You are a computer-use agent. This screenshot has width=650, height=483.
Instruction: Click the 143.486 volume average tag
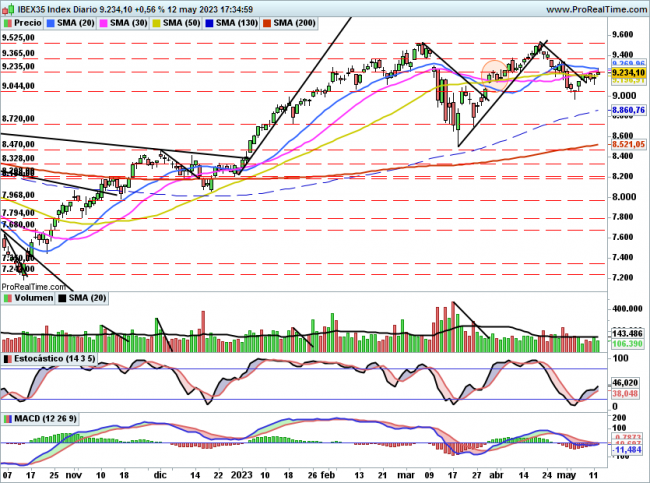click(x=628, y=334)
